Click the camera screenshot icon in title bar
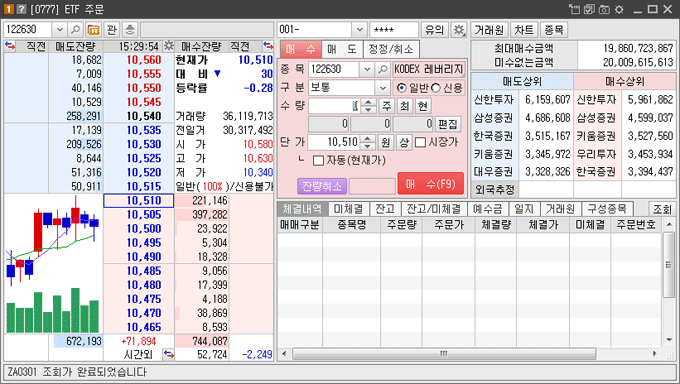The image size is (680, 384). click(604, 9)
